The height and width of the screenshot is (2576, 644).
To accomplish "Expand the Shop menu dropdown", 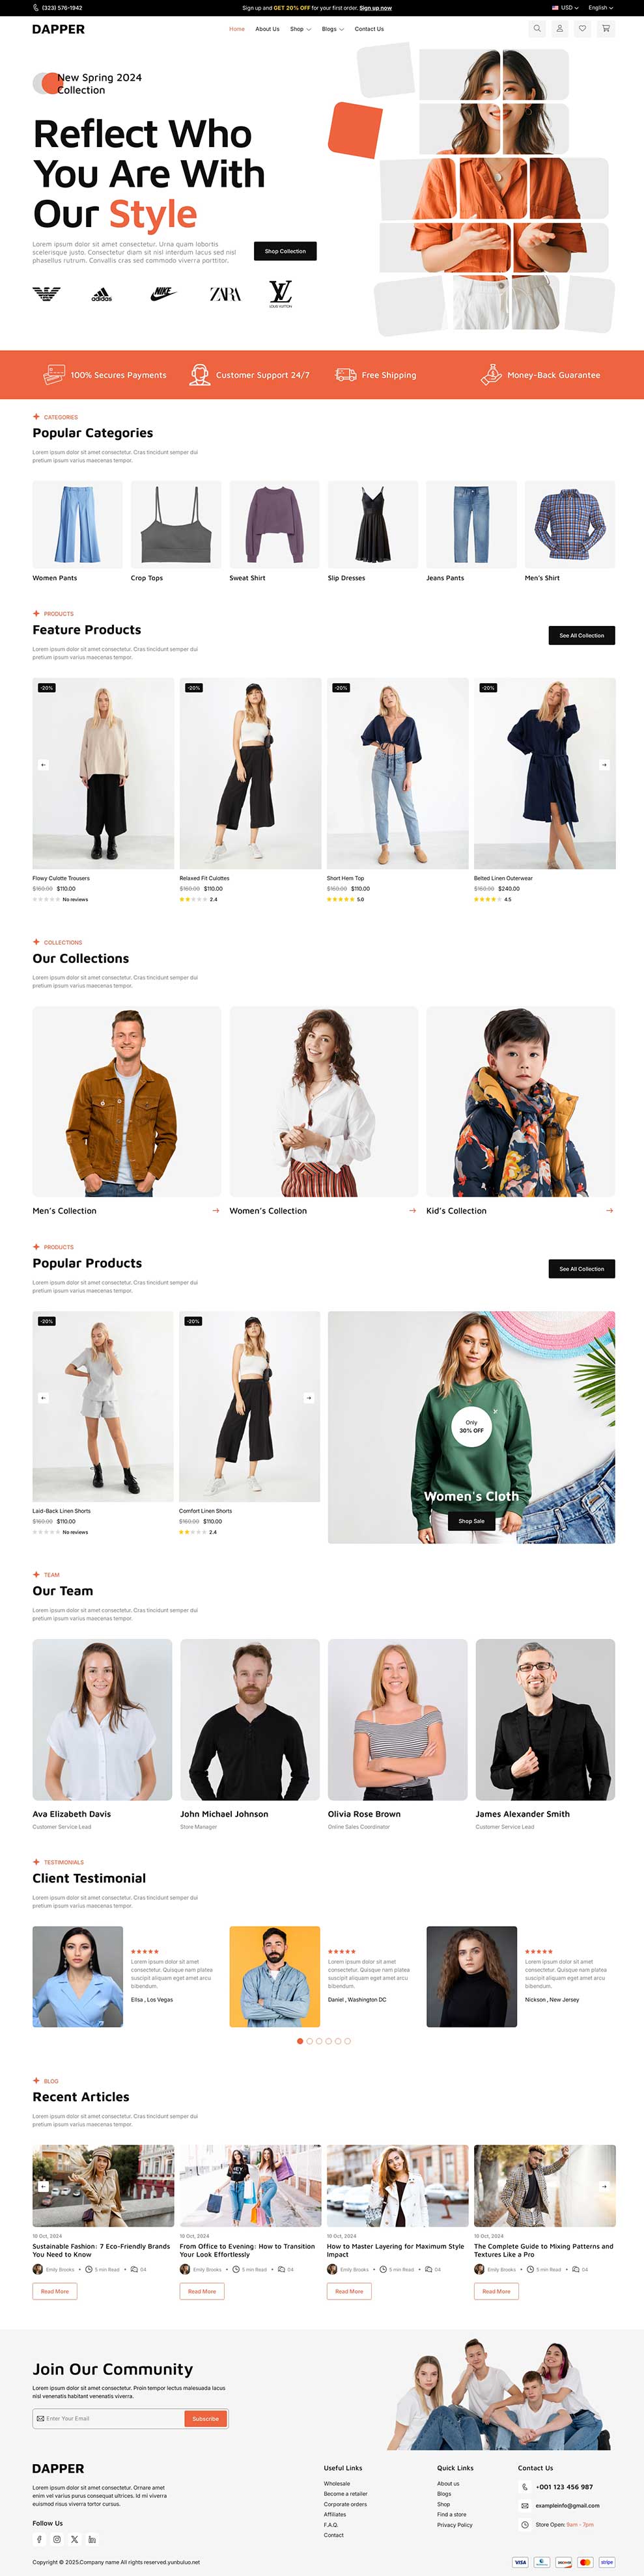I will point(300,29).
